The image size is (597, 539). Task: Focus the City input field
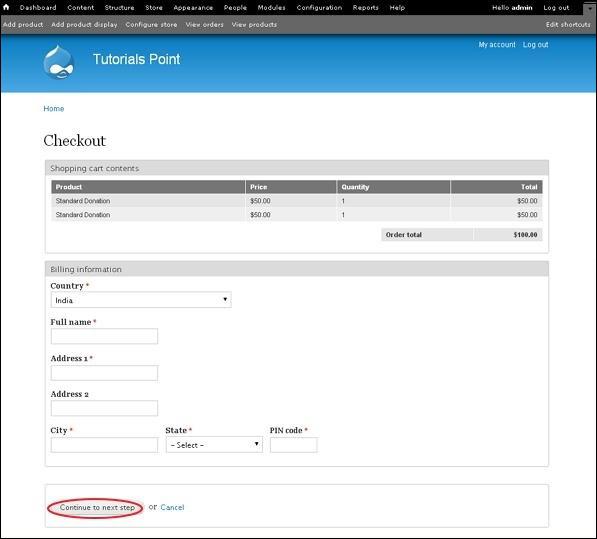(104, 445)
